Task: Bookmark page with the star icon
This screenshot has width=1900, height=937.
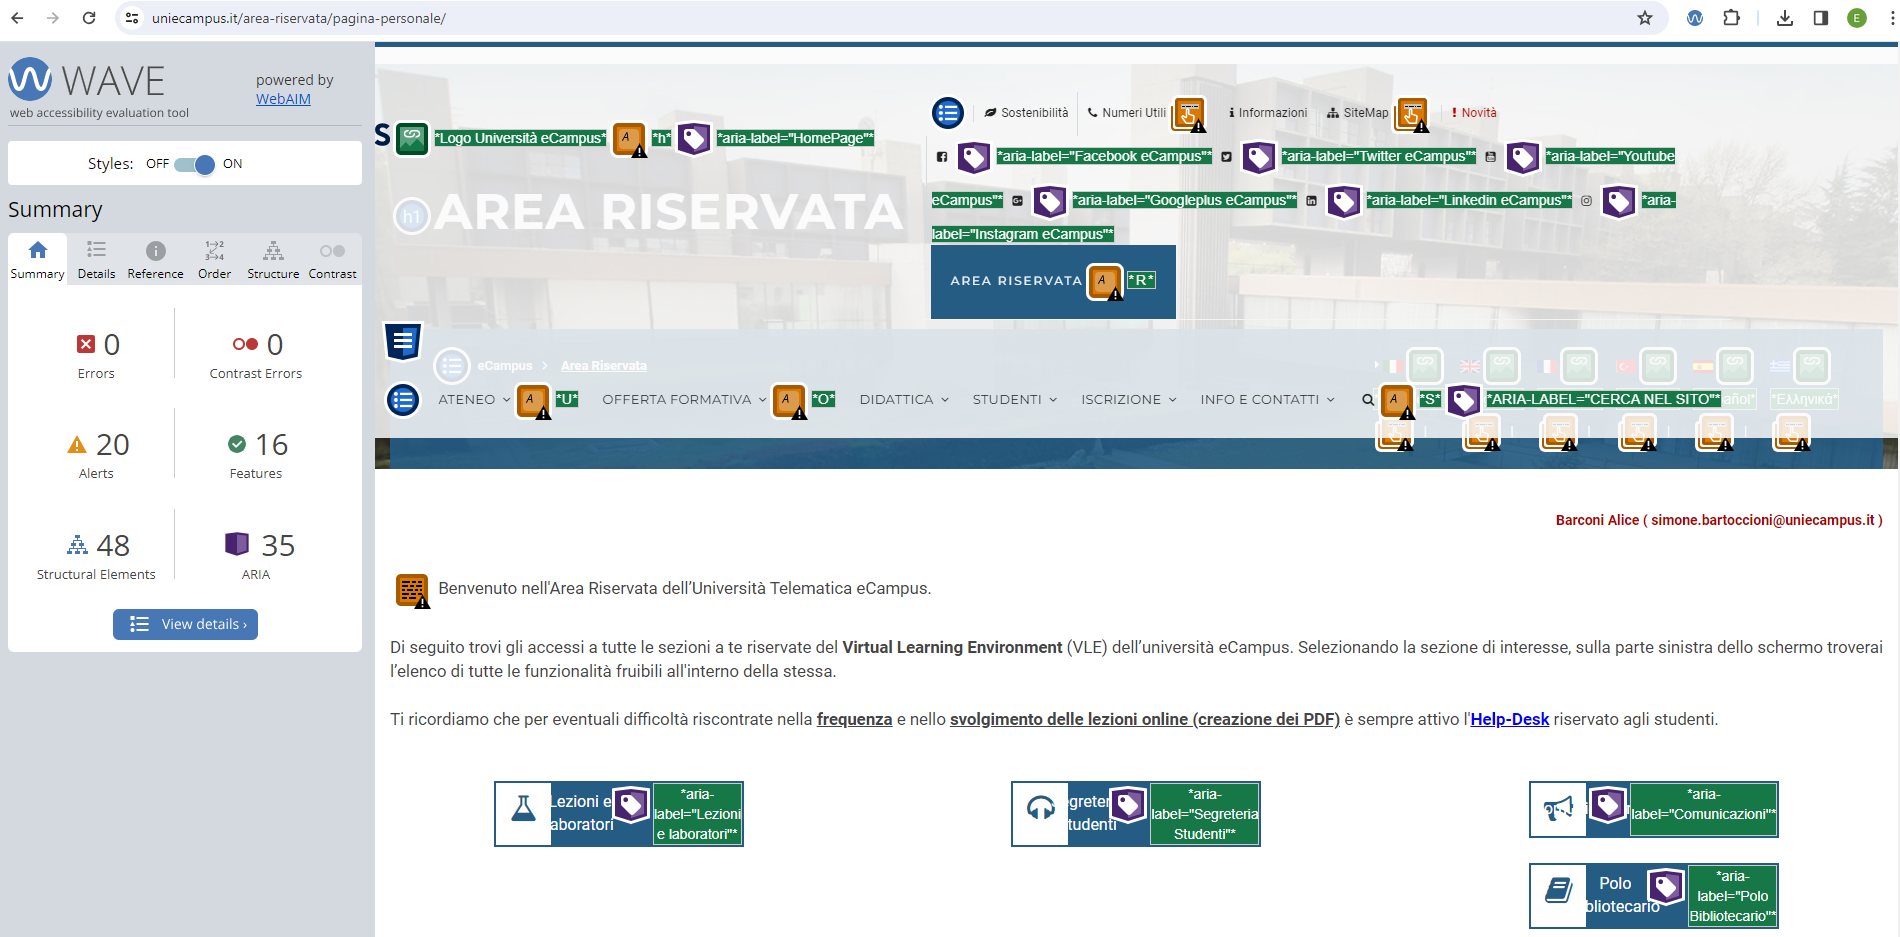Action: point(1645,18)
